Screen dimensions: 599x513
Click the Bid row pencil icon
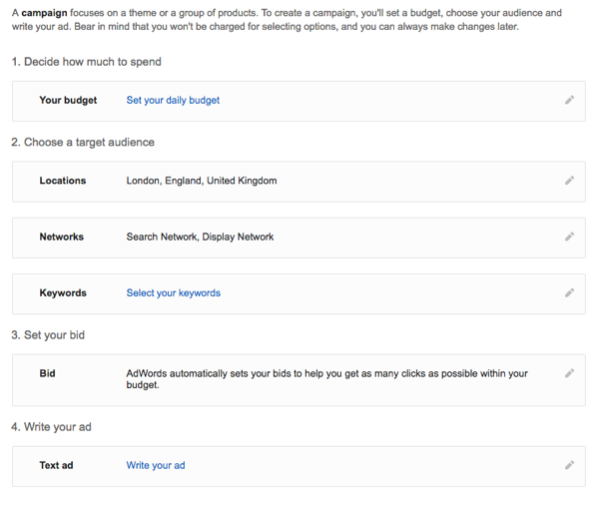click(x=569, y=373)
